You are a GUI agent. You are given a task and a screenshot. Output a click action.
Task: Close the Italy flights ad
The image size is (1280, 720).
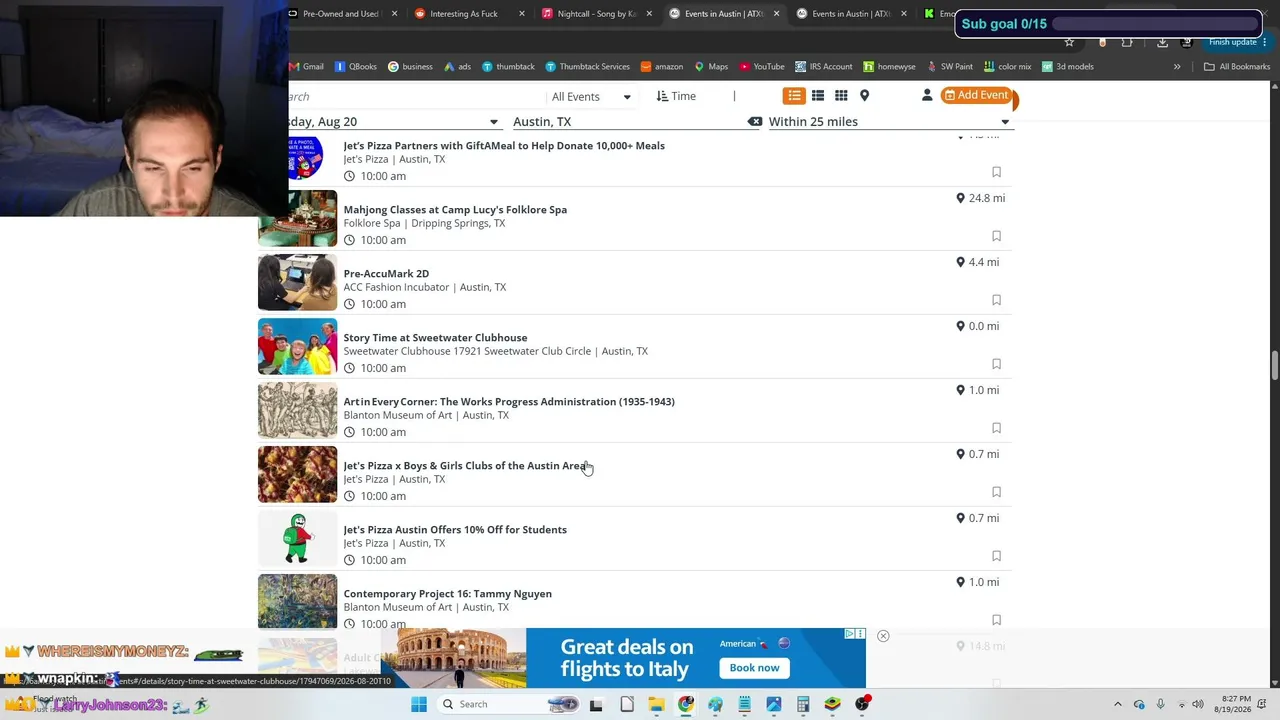[883, 636]
